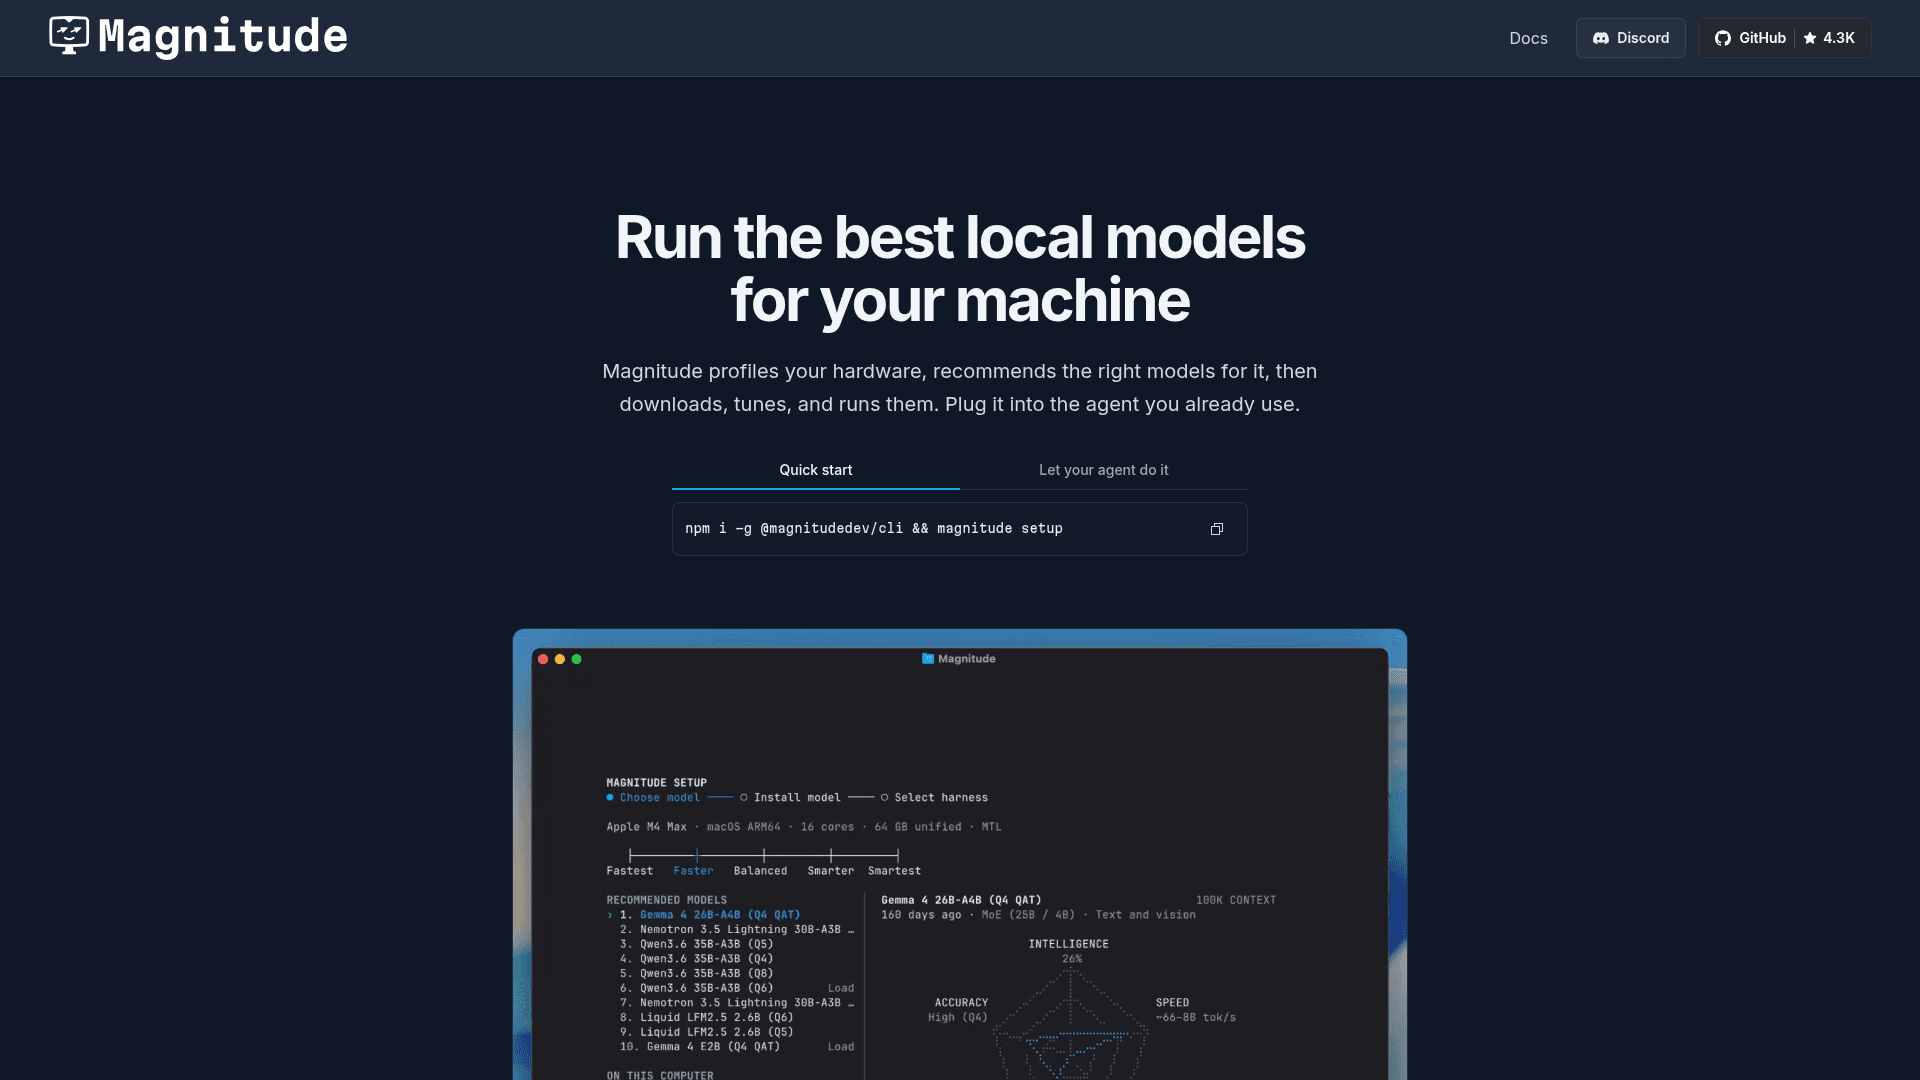The width and height of the screenshot is (1920, 1080).
Task: Click the 'Apple M4 Max' hardware label
Action: (646, 827)
